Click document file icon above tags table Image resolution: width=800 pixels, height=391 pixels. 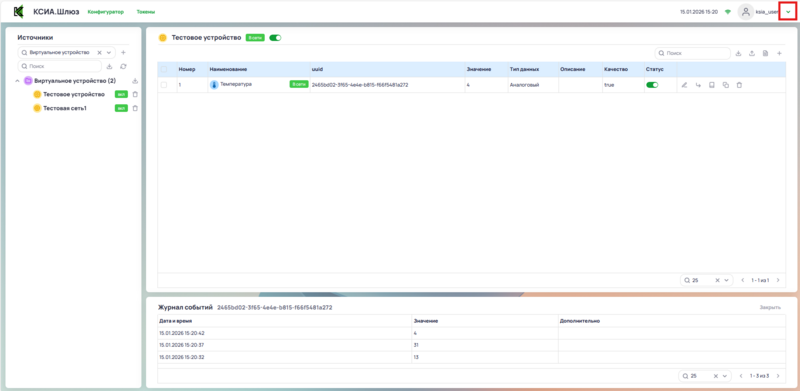[x=765, y=53]
